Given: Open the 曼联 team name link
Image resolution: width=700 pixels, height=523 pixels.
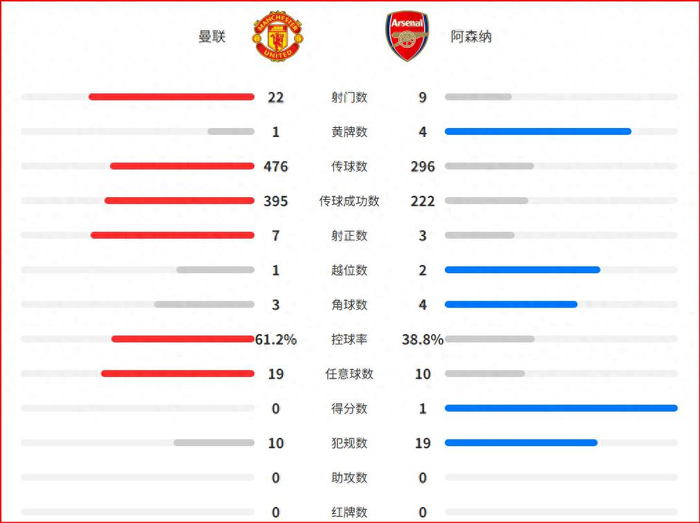Looking at the screenshot, I should [212, 37].
